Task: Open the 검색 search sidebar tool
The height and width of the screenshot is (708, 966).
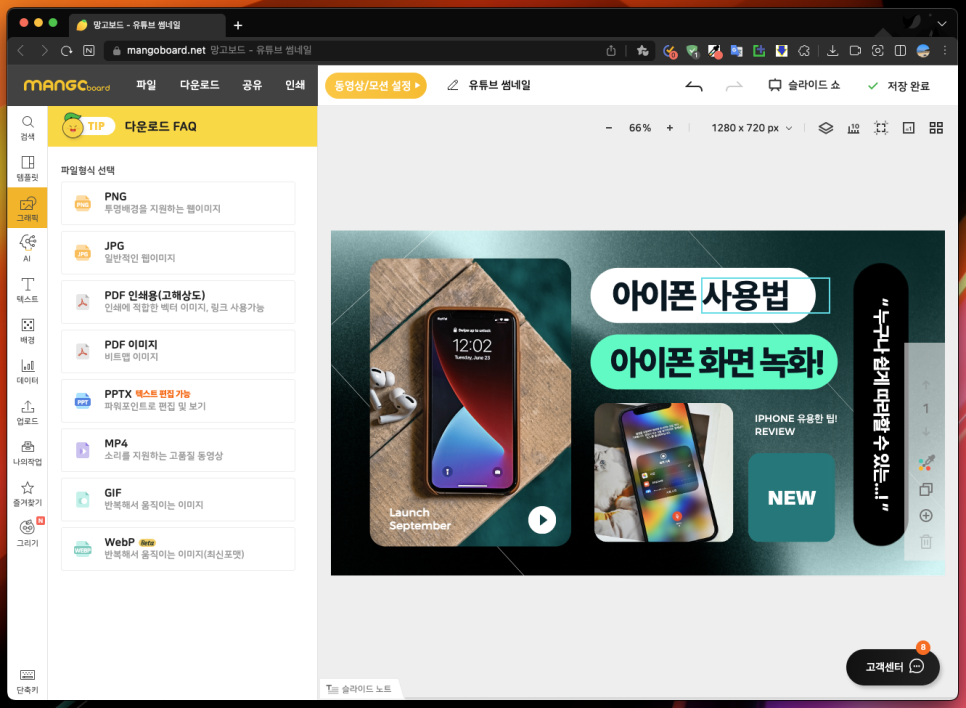Action: click(x=27, y=128)
